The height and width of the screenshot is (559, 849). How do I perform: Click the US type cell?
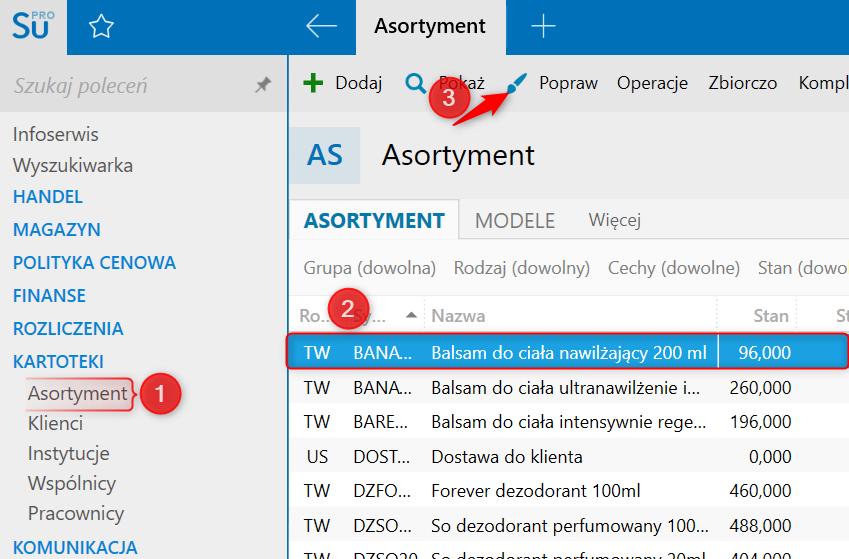317,457
